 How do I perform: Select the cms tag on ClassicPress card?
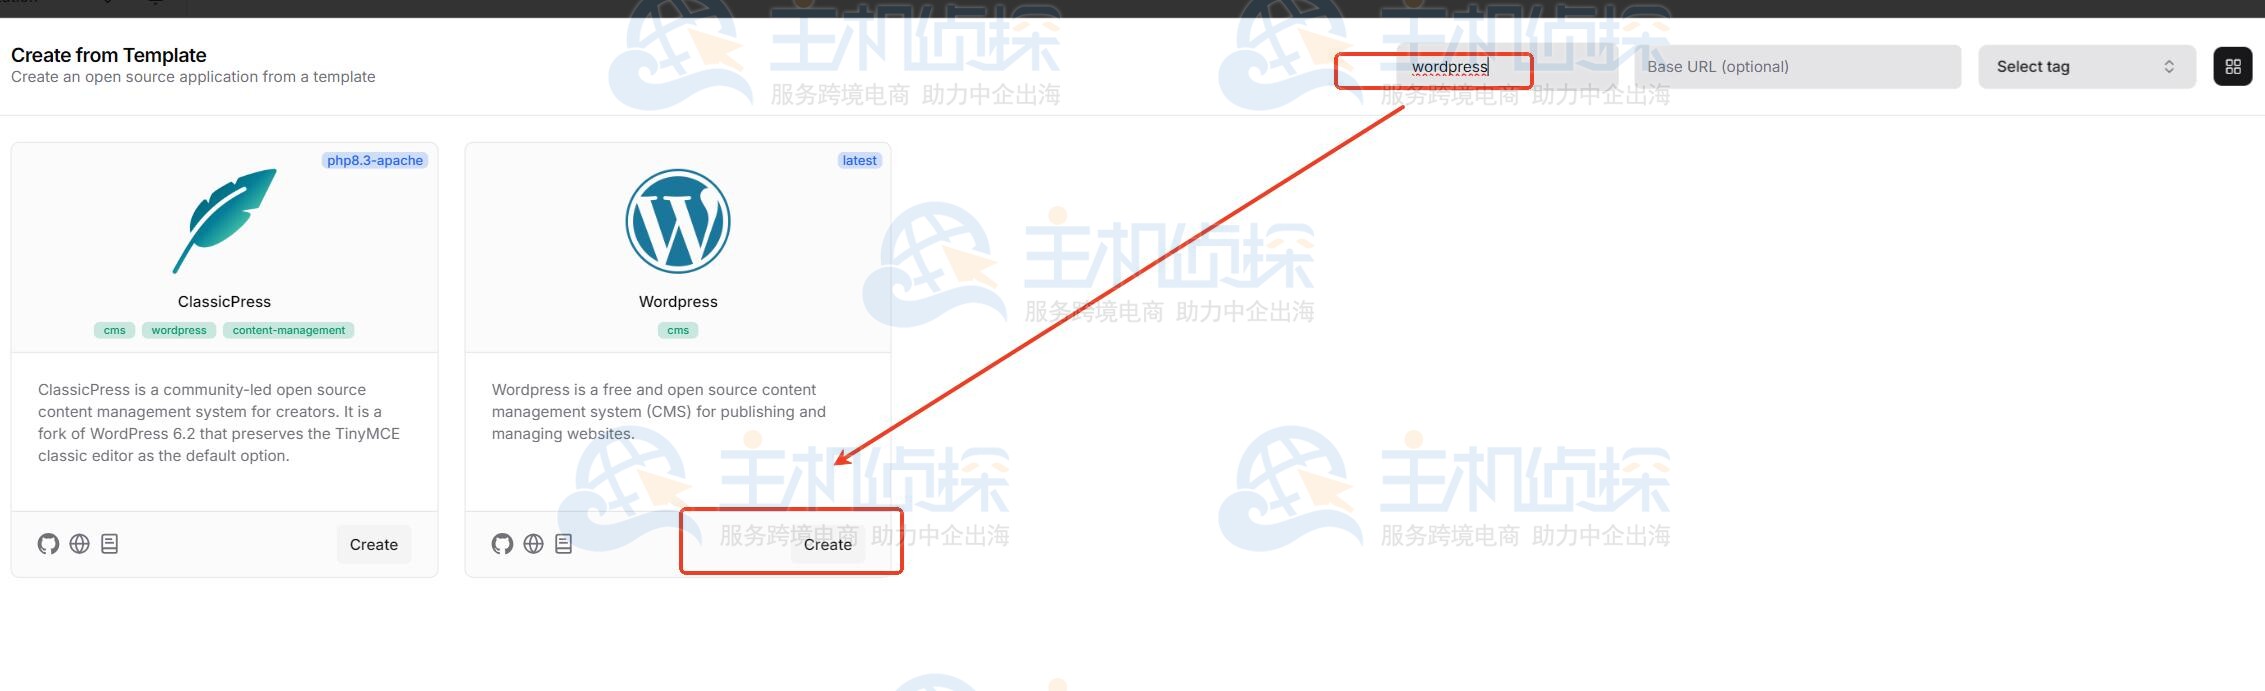115,330
